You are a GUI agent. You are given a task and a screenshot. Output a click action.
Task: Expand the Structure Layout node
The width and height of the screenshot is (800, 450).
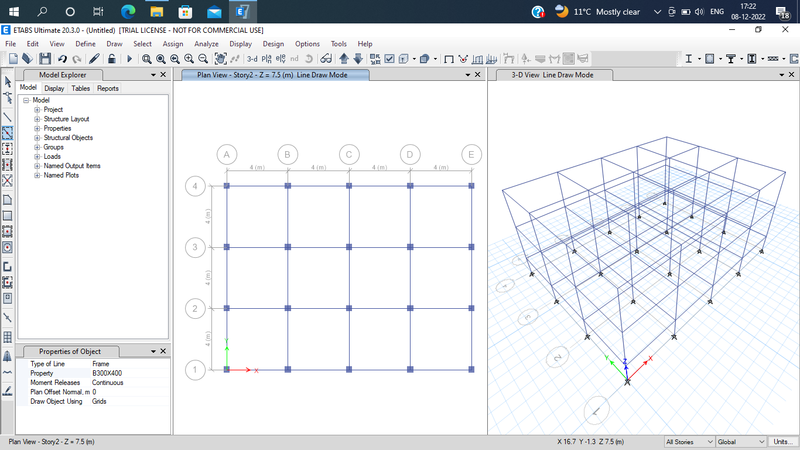pyautogui.click(x=37, y=119)
